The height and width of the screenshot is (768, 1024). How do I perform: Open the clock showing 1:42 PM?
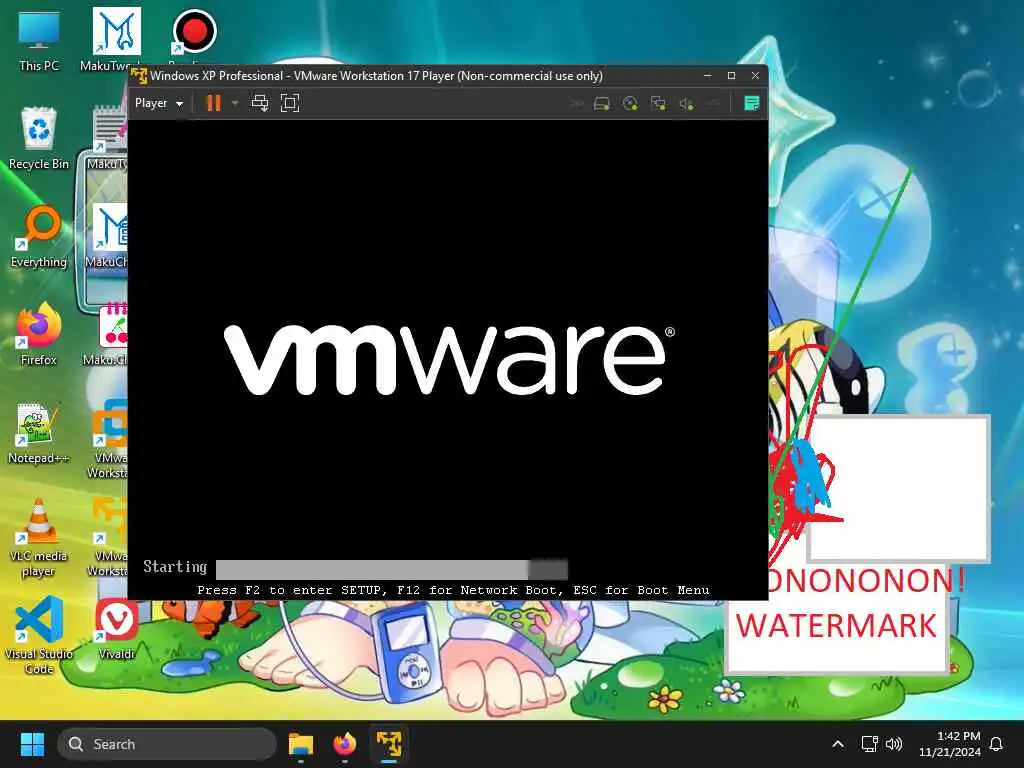950,744
